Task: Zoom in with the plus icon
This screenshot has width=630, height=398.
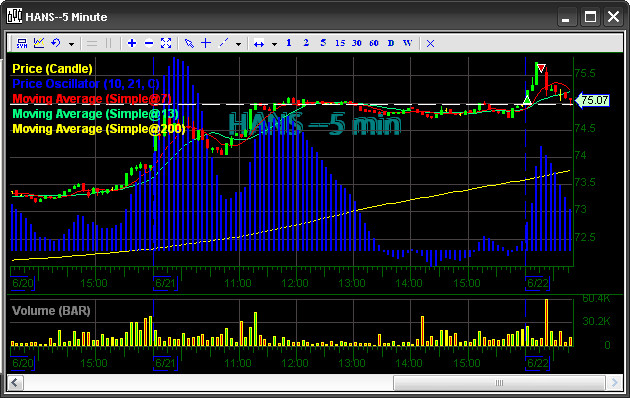Action: [x=132, y=43]
